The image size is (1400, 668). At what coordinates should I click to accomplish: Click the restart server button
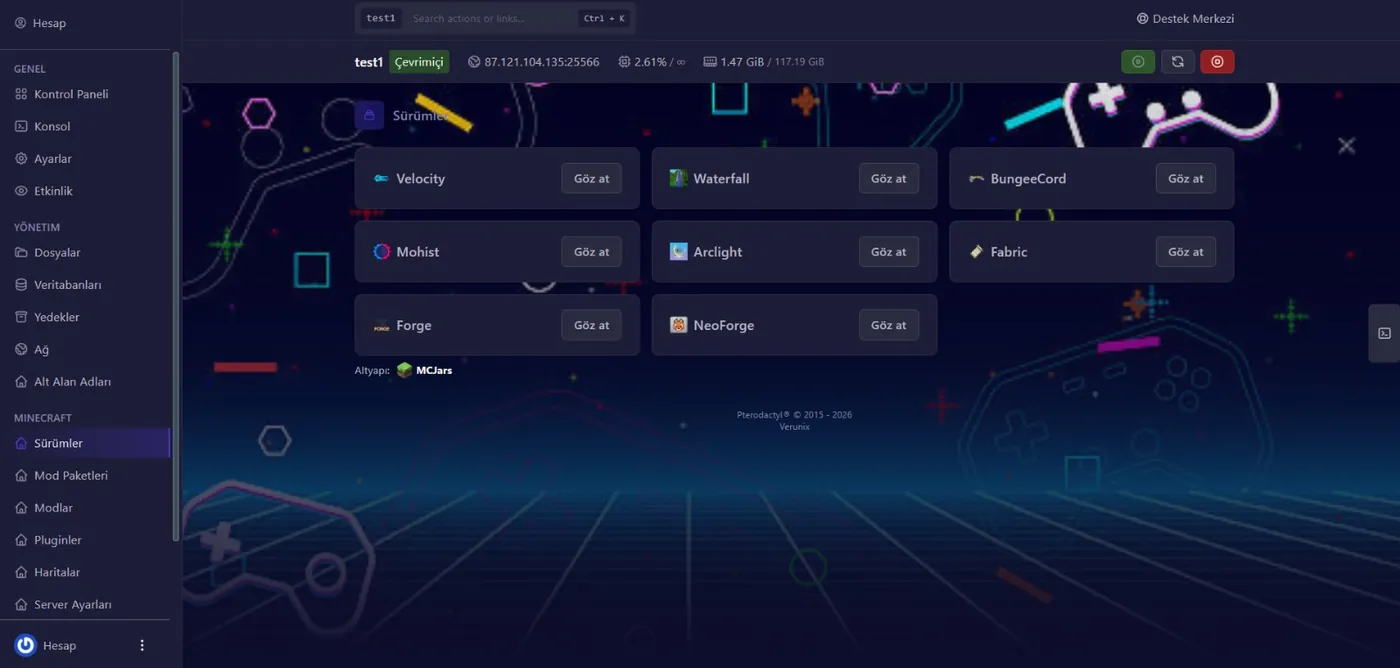click(1178, 62)
